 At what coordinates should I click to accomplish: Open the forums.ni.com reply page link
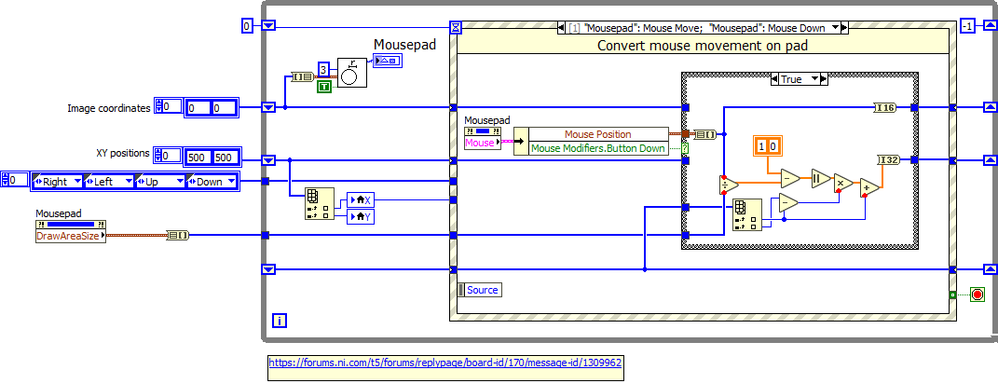point(446,362)
